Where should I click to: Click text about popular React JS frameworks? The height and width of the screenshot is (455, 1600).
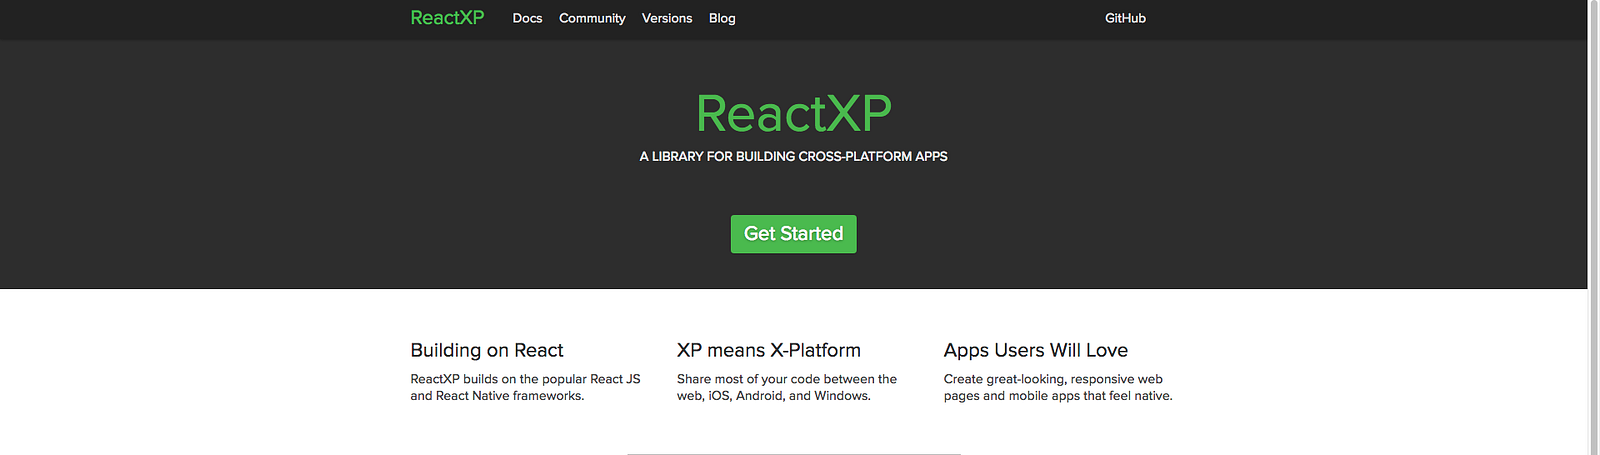pyautogui.click(x=525, y=387)
